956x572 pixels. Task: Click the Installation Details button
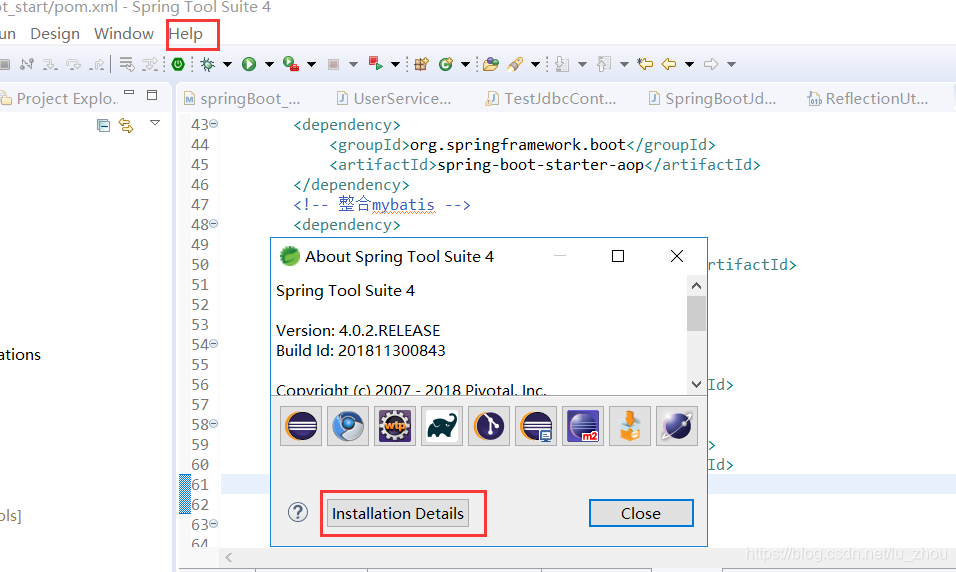coord(398,513)
